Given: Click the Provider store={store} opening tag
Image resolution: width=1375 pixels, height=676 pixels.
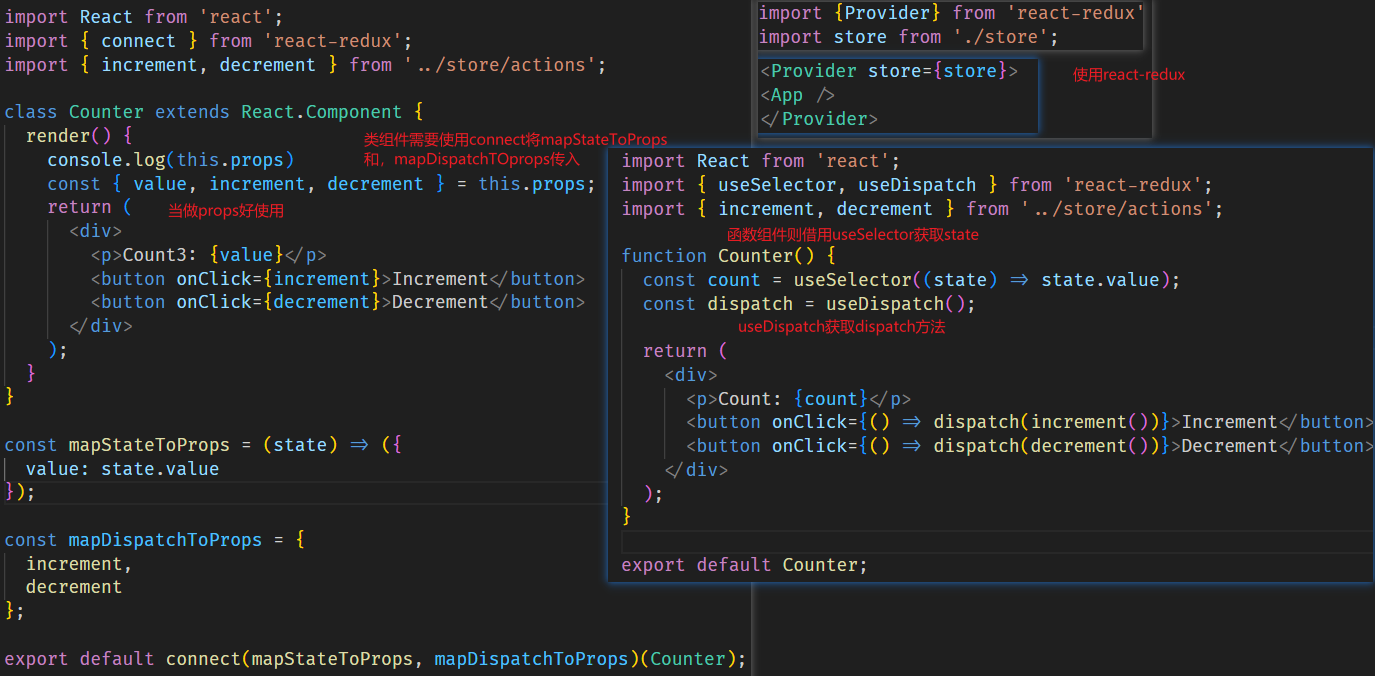Looking at the screenshot, I should point(889,71).
